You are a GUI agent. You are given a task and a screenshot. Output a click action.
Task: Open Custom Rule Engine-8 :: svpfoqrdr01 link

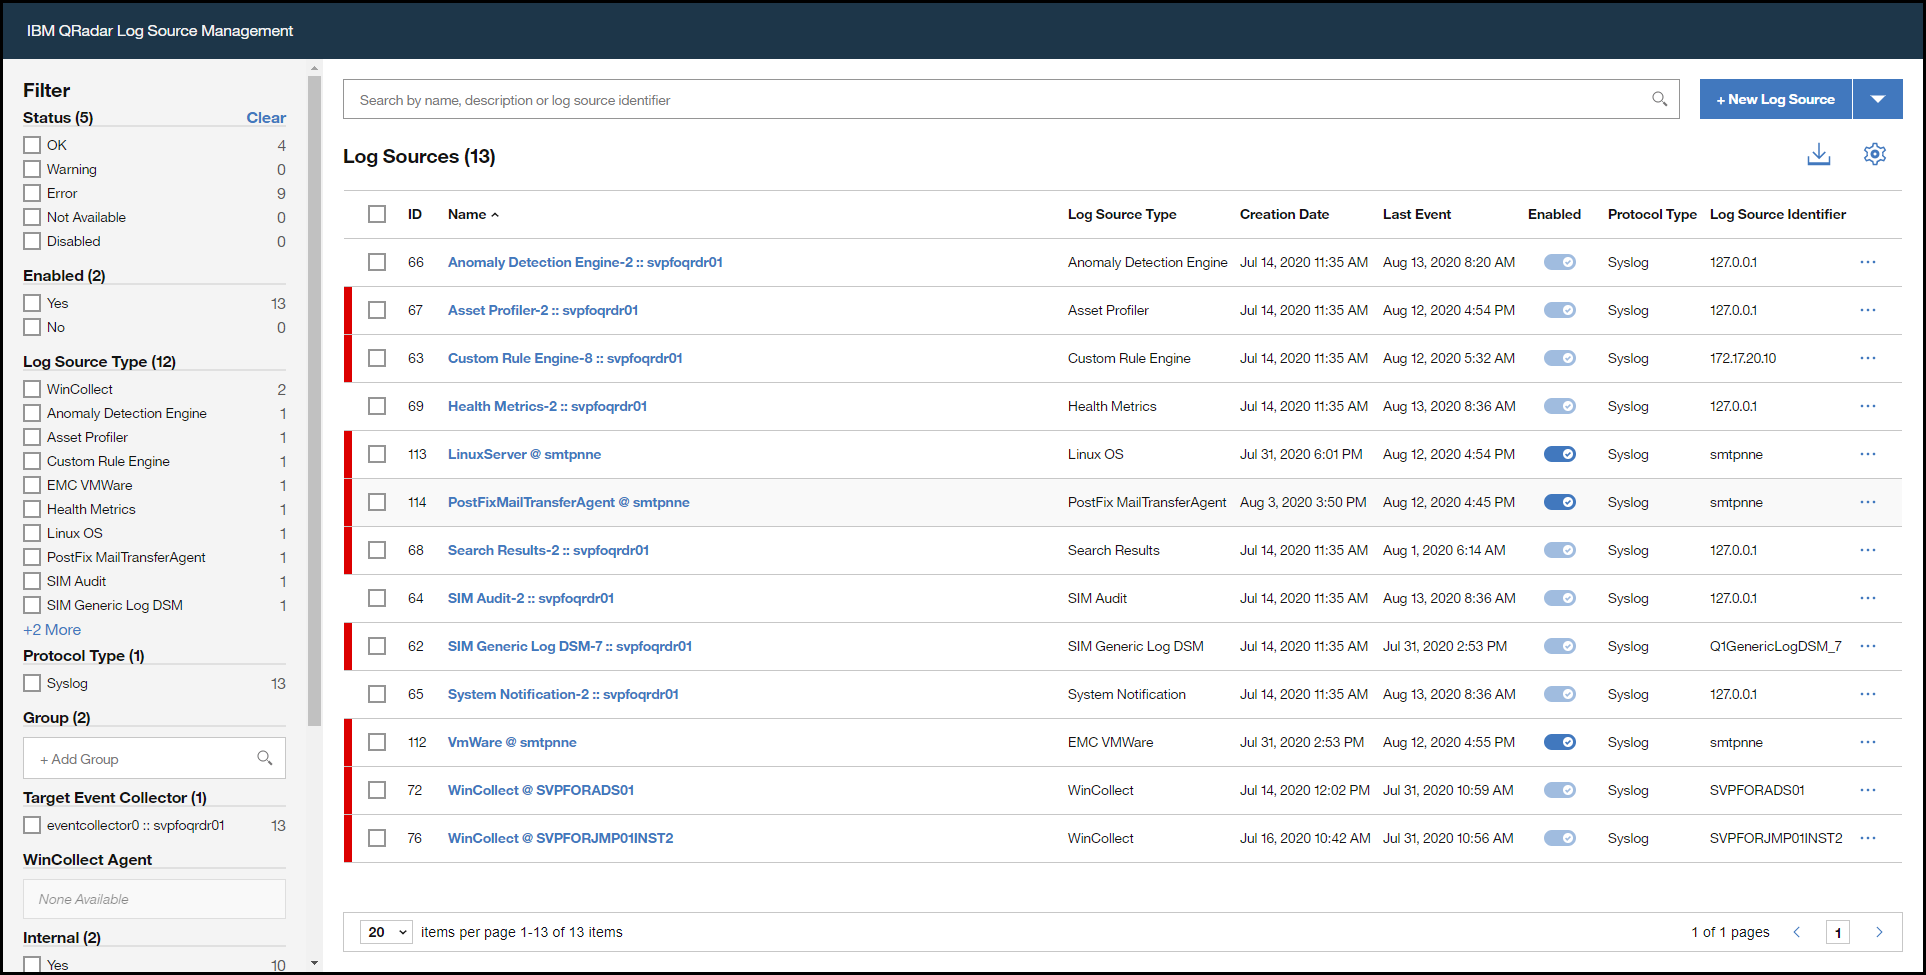pyautogui.click(x=565, y=358)
